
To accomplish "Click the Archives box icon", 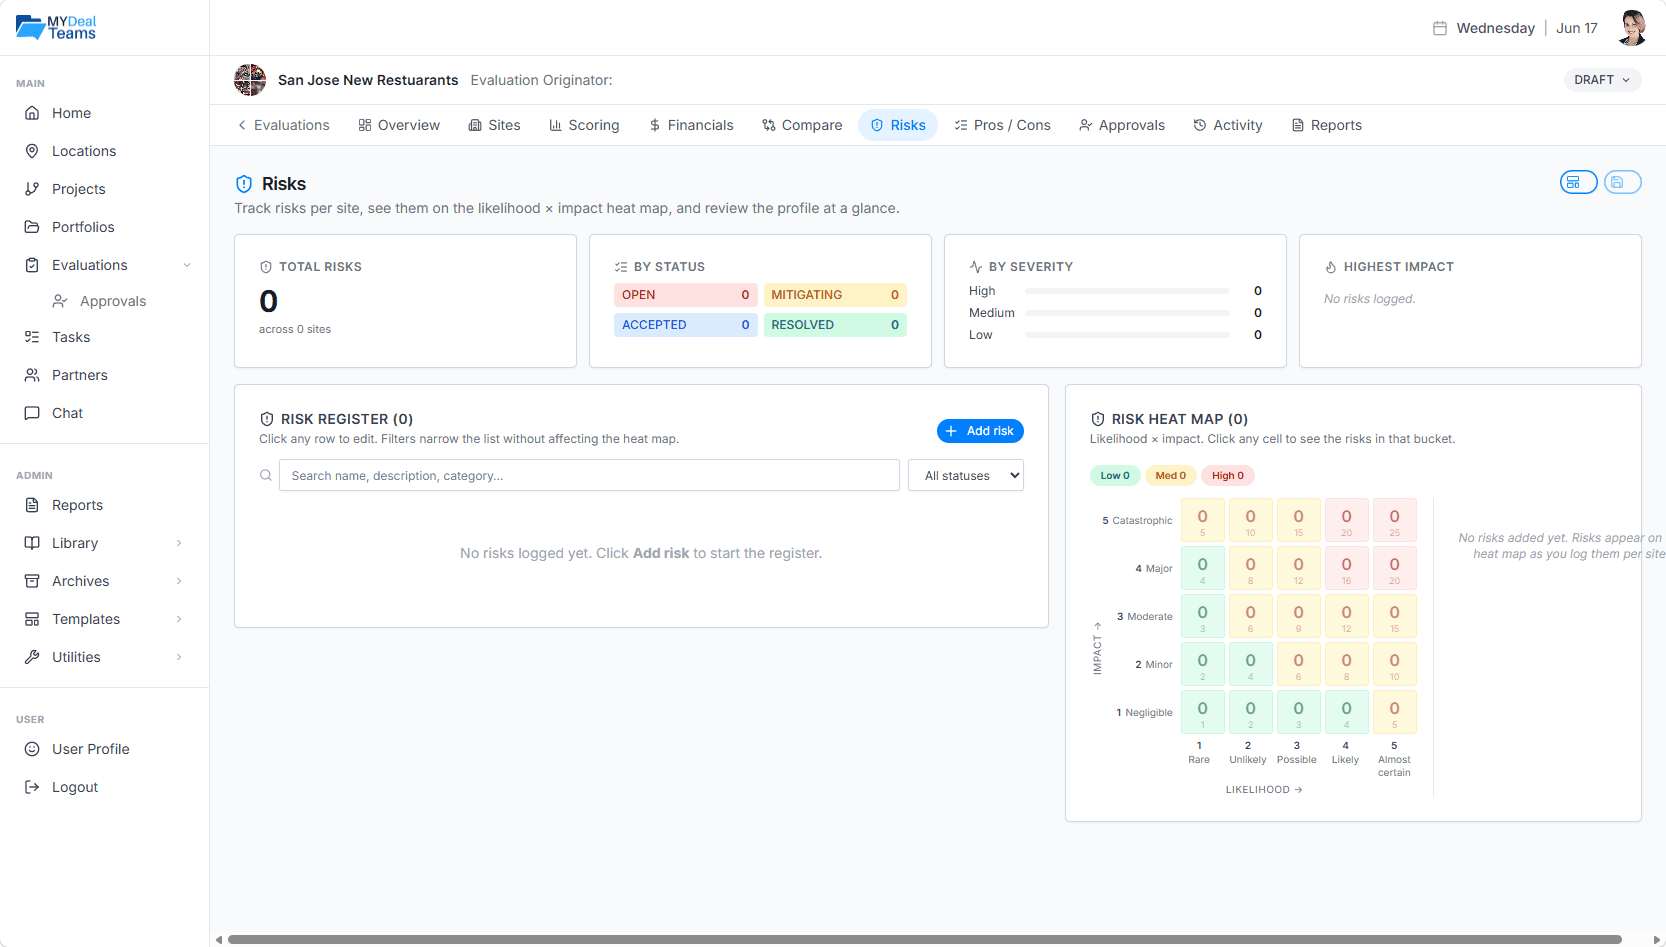I will [32, 581].
